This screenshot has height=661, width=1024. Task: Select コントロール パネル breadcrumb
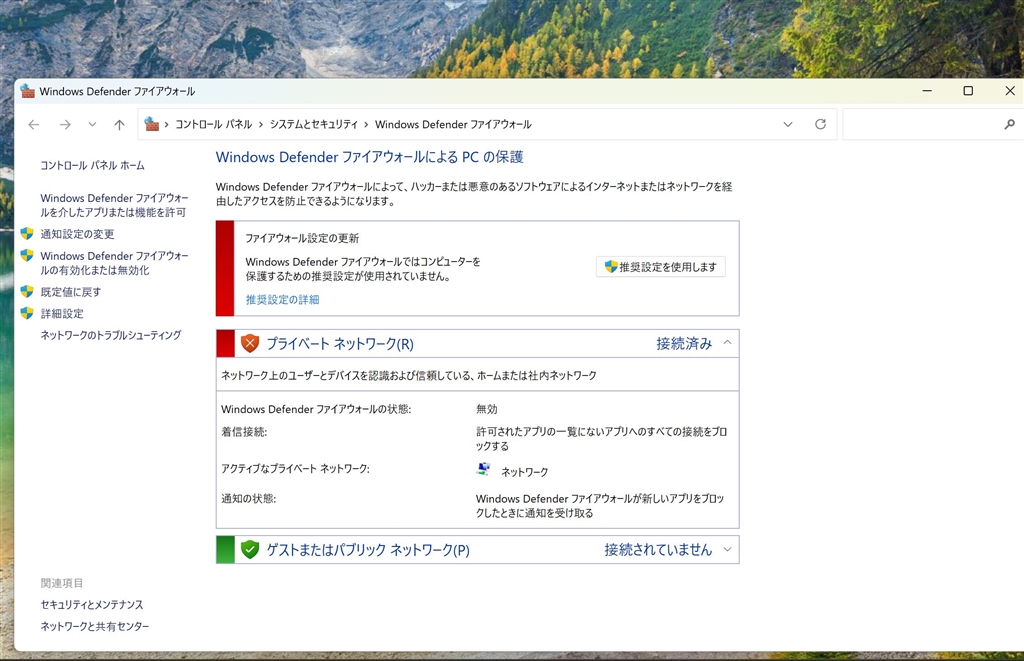tap(213, 124)
